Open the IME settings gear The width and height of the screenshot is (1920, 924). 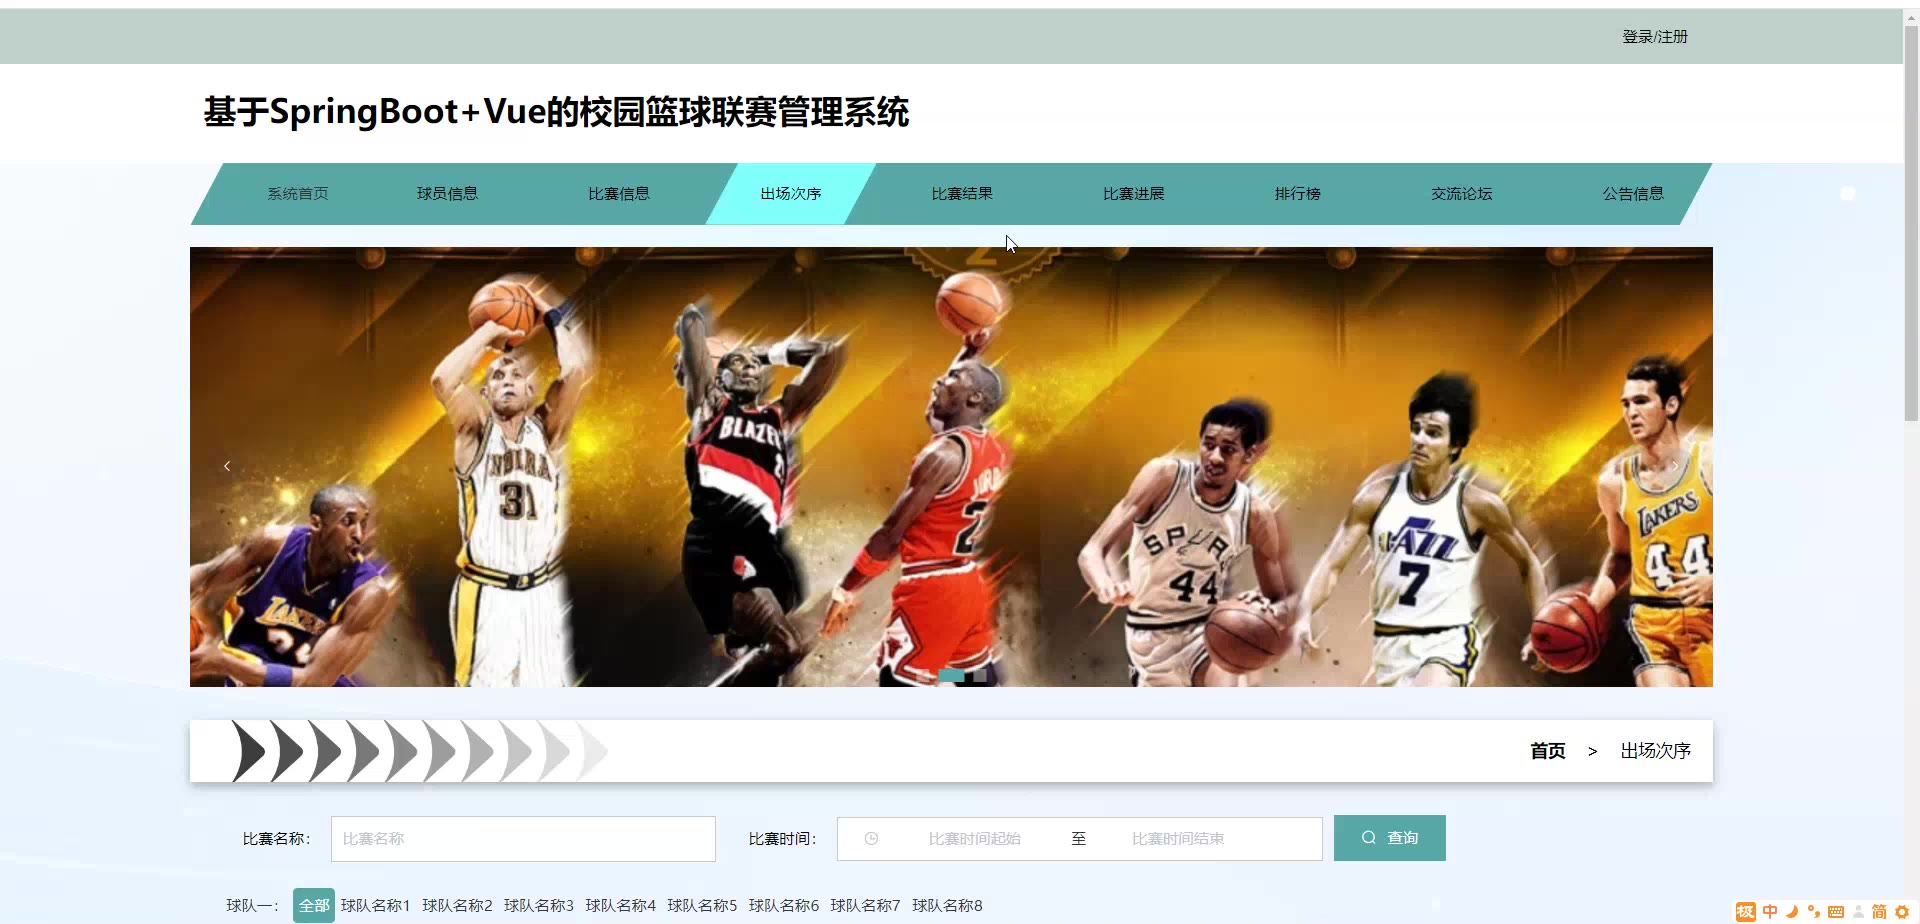pos(1902,911)
